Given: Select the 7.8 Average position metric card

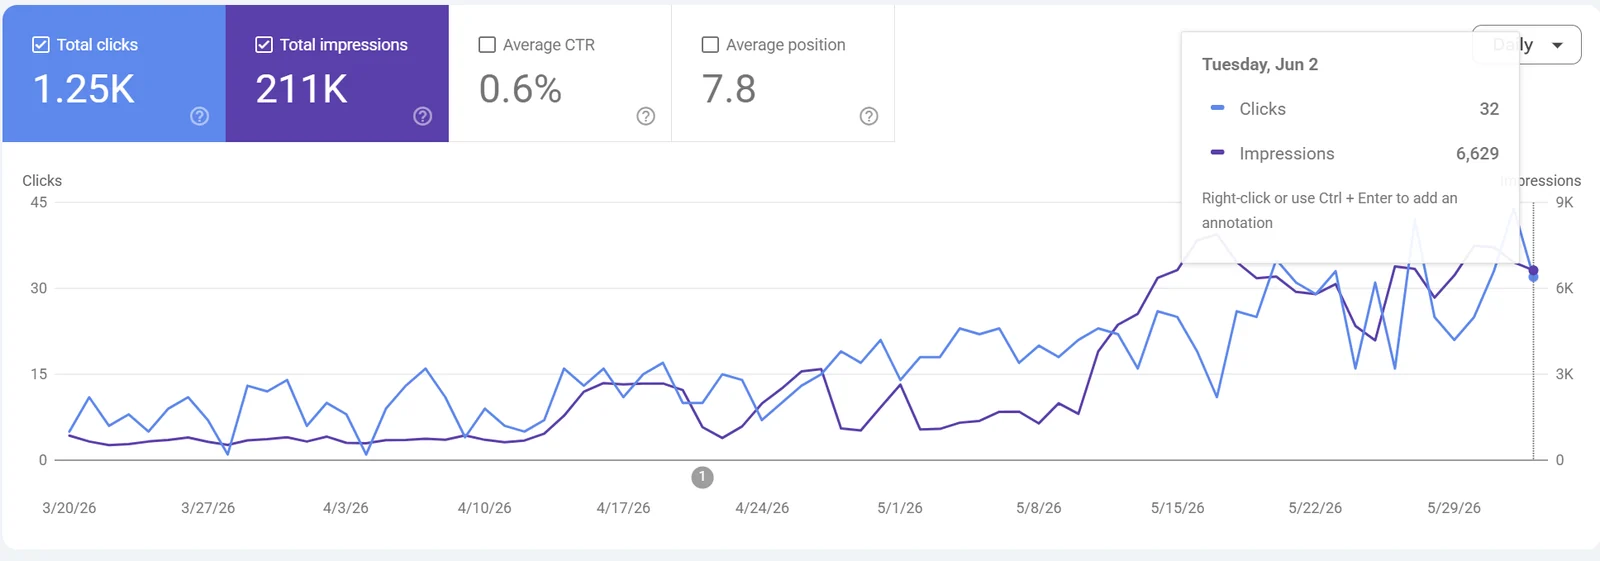Looking at the screenshot, I should click(783, 73).
